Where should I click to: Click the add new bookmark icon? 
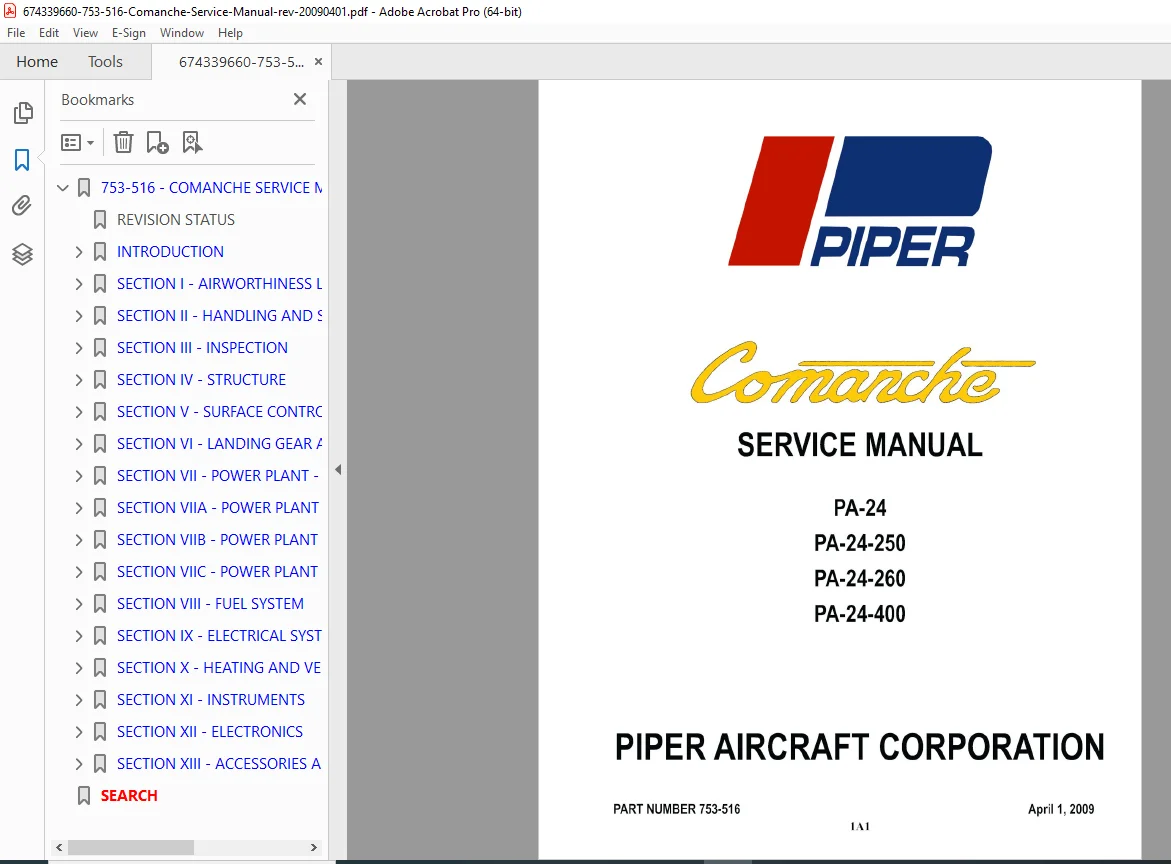point(158,142)
